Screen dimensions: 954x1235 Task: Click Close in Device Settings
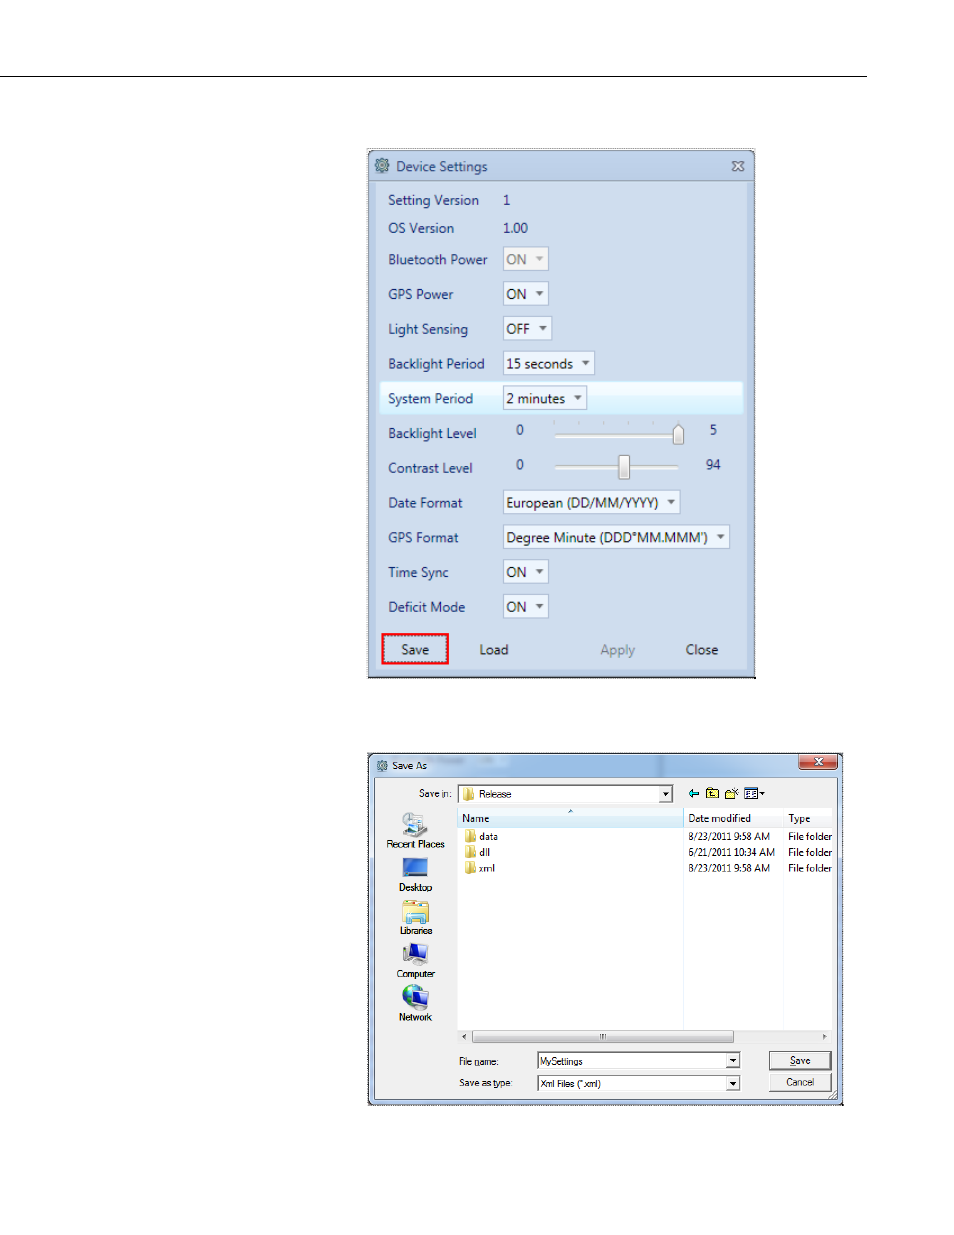[x=702, y=650]
